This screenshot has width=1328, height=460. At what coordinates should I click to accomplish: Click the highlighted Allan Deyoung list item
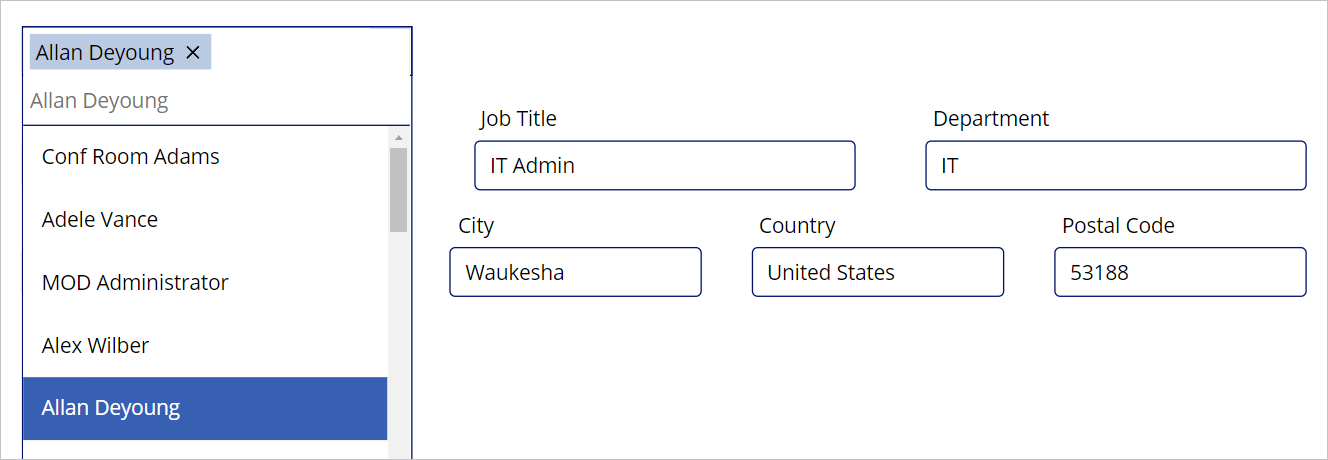[x=205, y=408]
